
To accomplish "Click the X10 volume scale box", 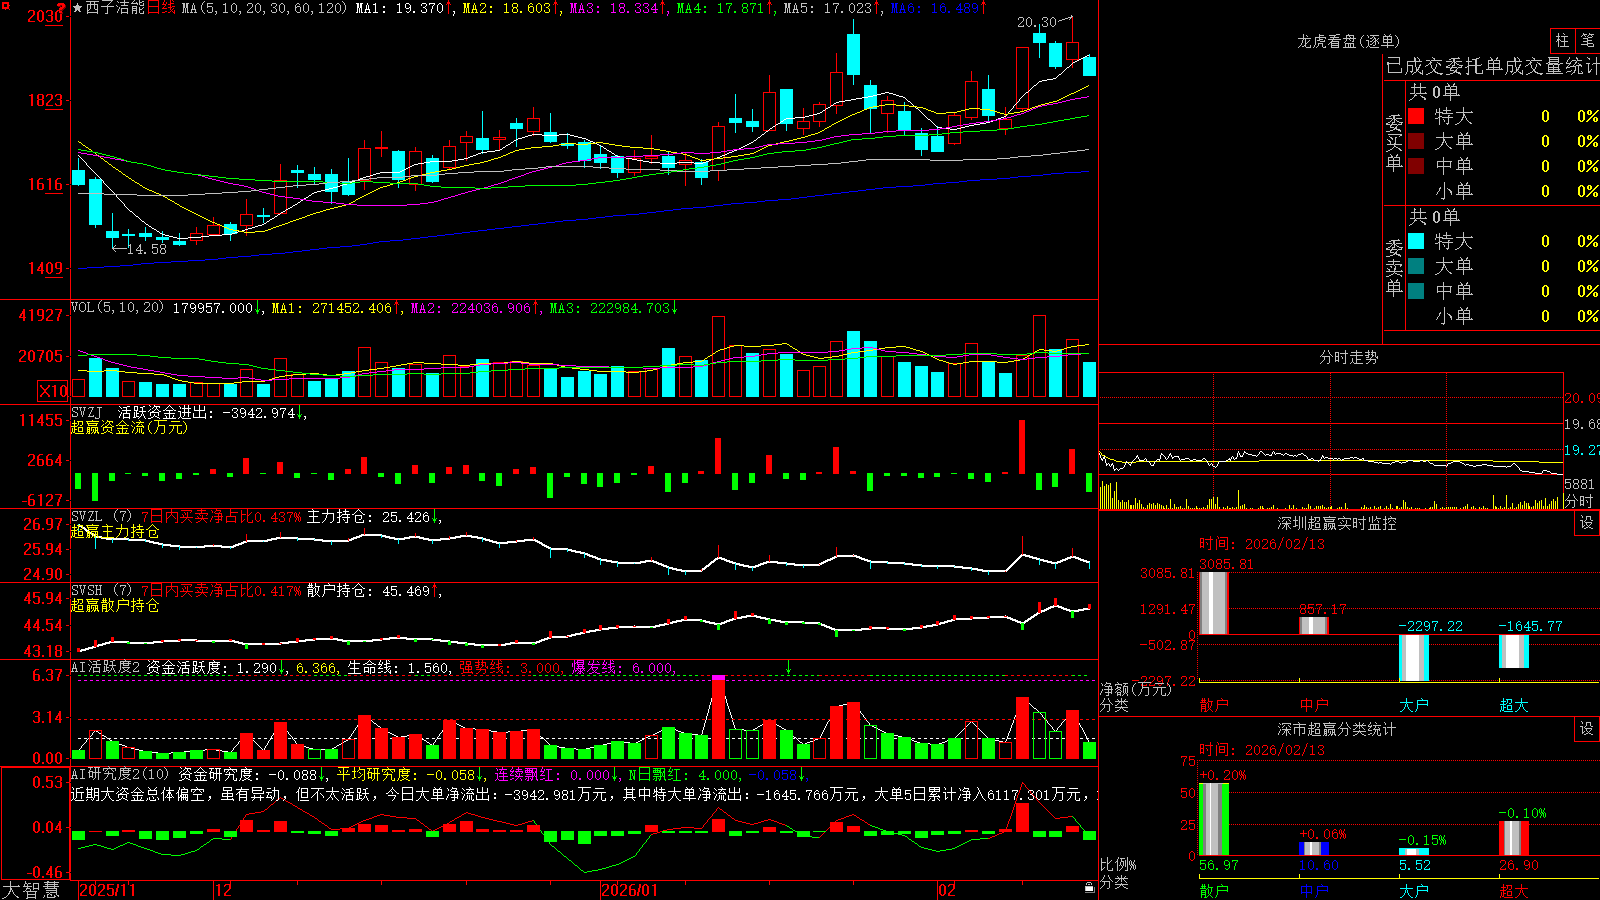I will click(53, 391).
